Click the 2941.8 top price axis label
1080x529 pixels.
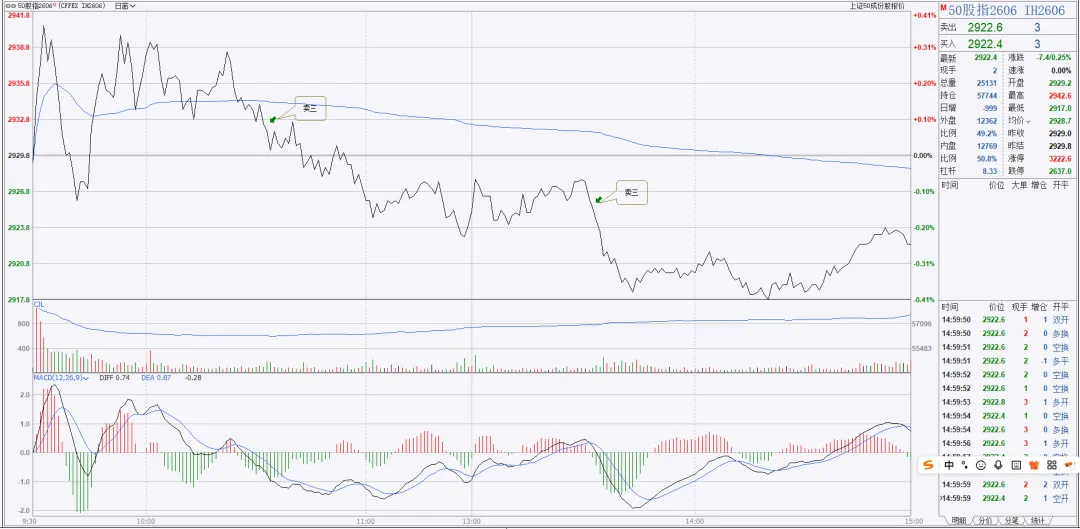coord(19,15)
